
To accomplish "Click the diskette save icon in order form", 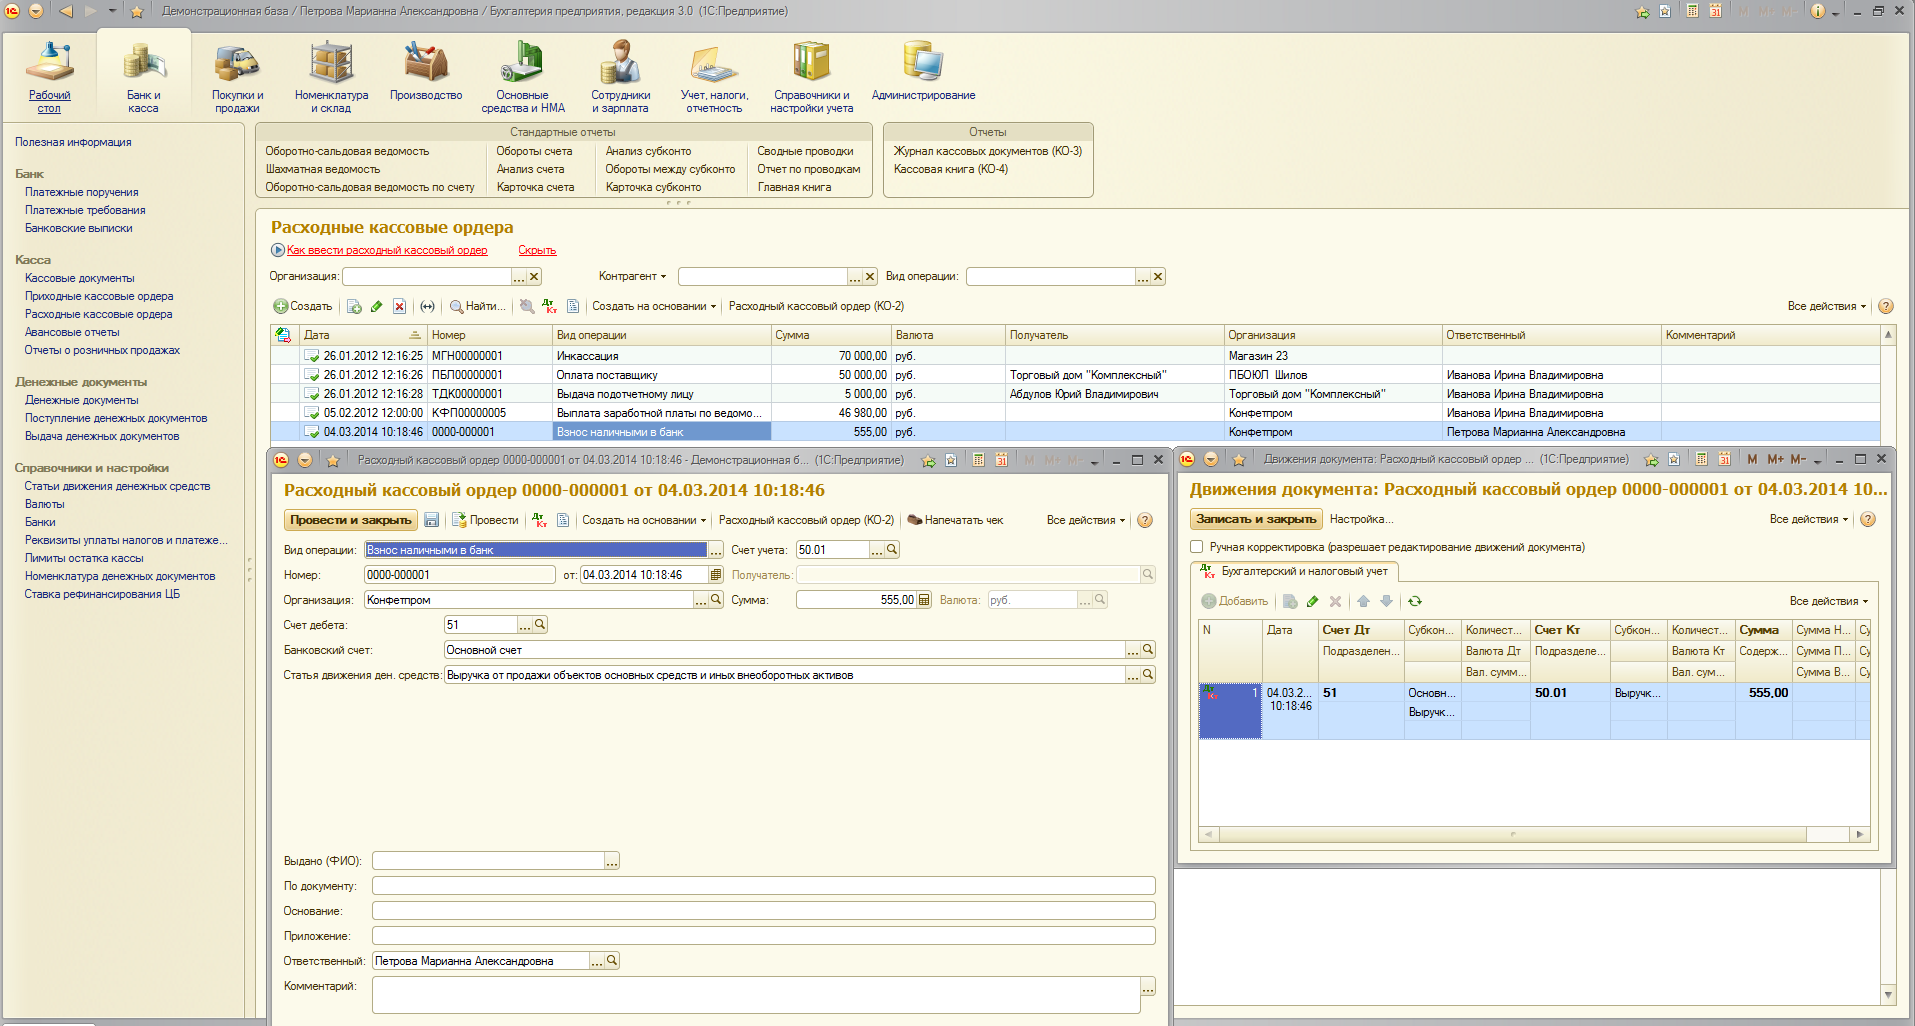I will point(432,520).
